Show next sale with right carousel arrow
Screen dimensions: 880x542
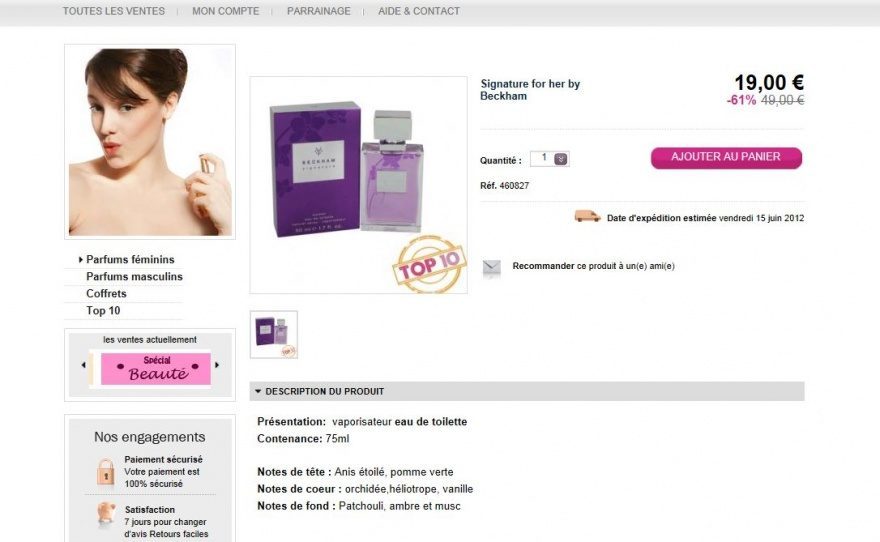coord(217,365)
